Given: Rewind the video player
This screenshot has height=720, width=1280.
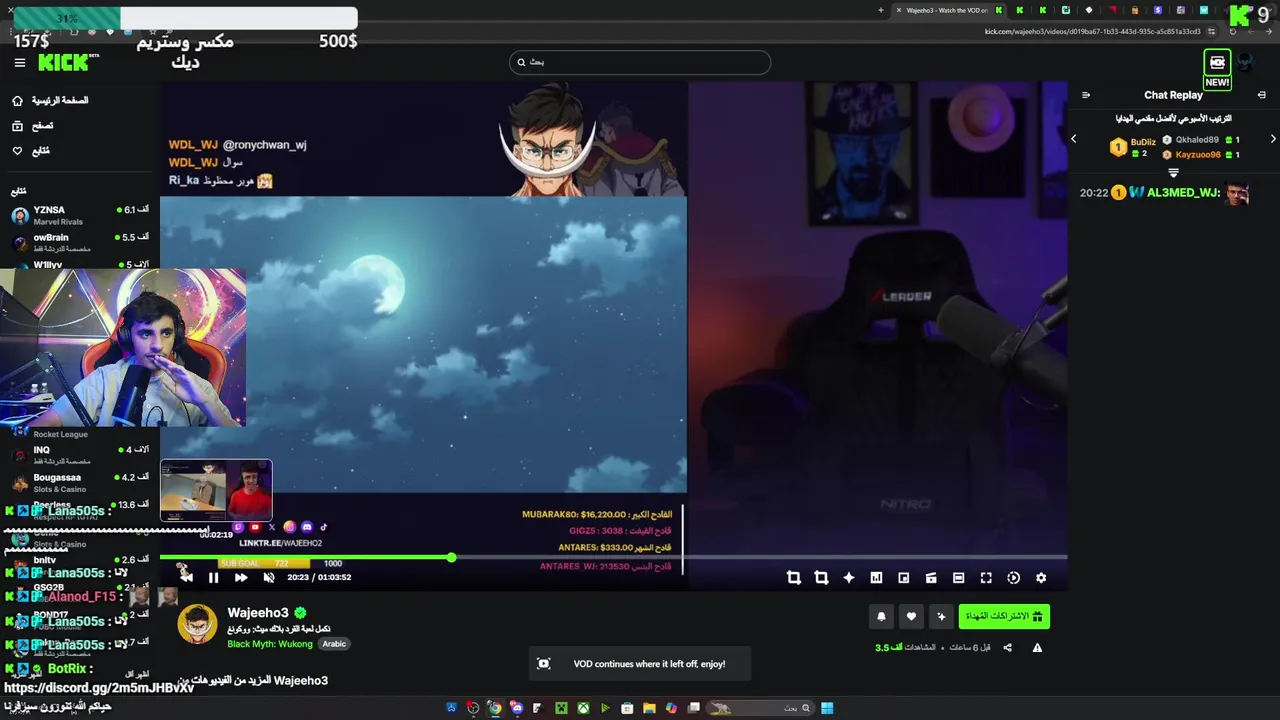Looking at the screenshot, I should pyautogui.click(x=186, y=577).
